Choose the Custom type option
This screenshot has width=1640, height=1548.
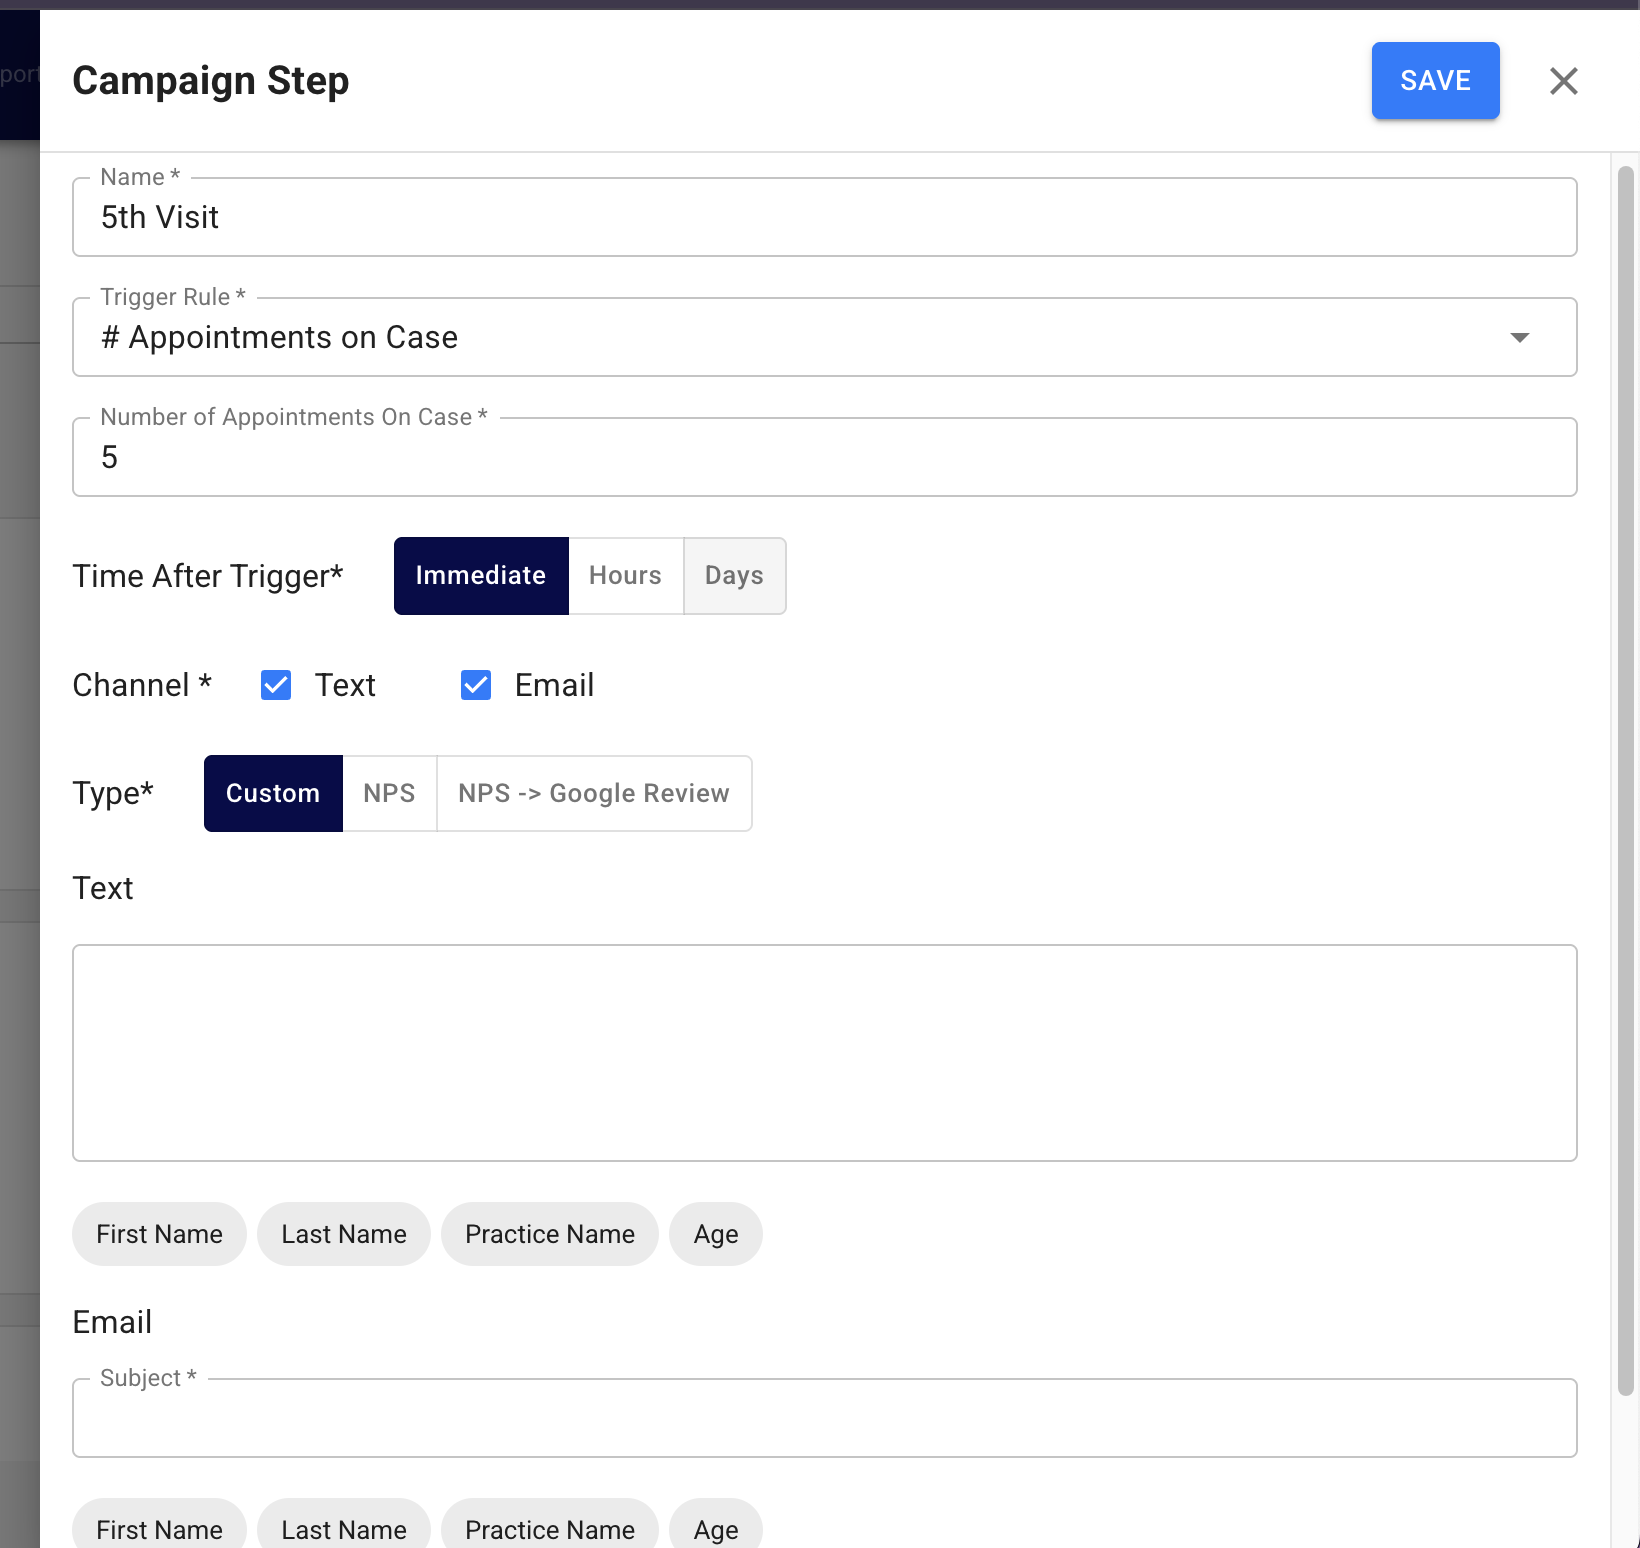273,793
